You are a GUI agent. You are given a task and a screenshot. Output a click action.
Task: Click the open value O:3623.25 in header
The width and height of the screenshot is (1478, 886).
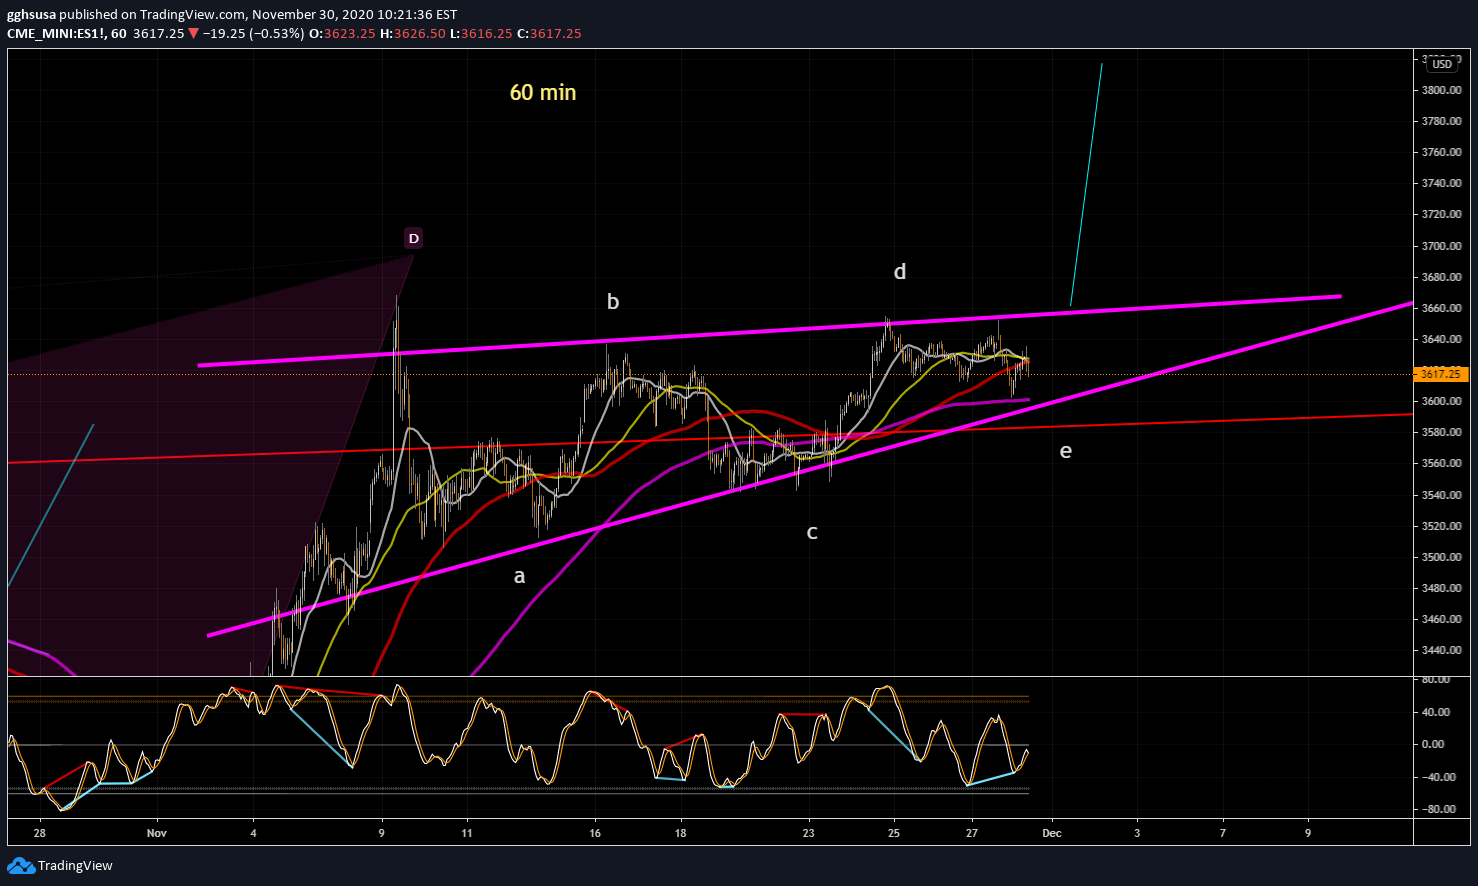point(342,33)
